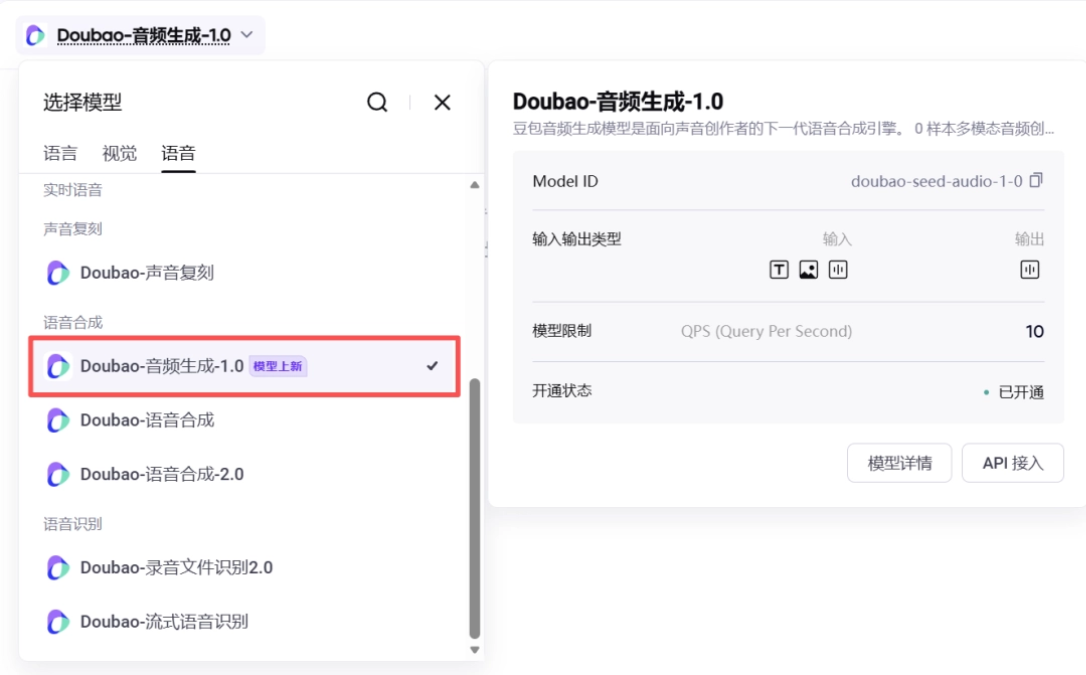
Task: Click the audio output type icon
Action: [x=1030, y=270]
